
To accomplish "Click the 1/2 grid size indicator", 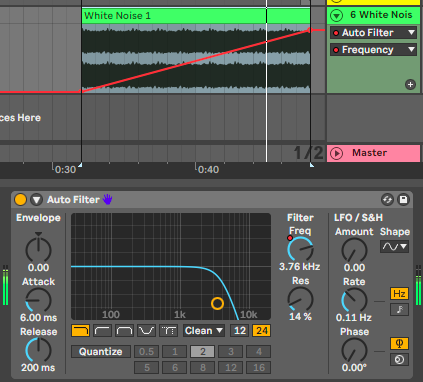I will pos(308,153).
